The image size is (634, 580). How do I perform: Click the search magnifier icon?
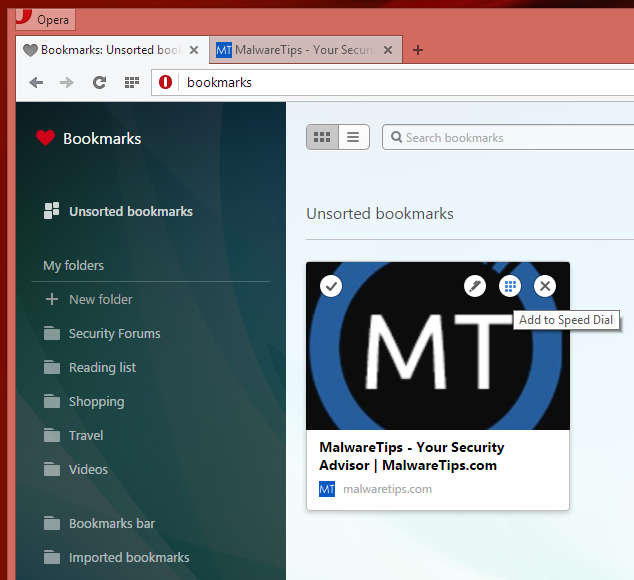point(396,138)
